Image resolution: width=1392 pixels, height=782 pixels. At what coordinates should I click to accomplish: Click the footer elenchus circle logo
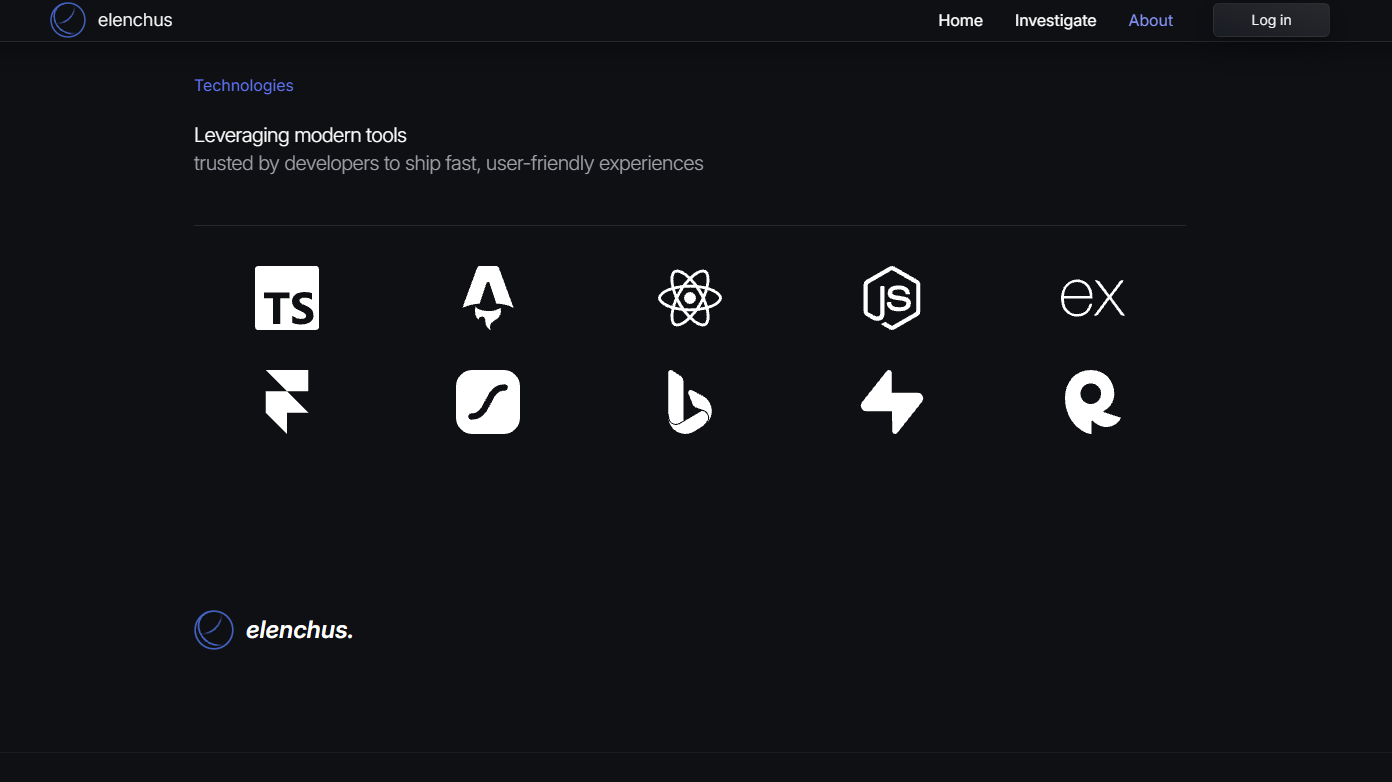click(214, 630)
